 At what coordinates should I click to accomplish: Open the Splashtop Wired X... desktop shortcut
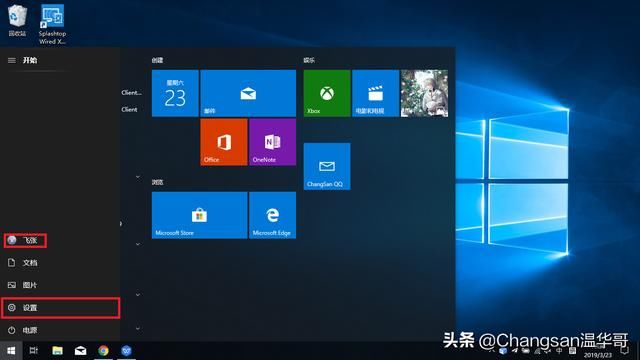pos(52,24)
